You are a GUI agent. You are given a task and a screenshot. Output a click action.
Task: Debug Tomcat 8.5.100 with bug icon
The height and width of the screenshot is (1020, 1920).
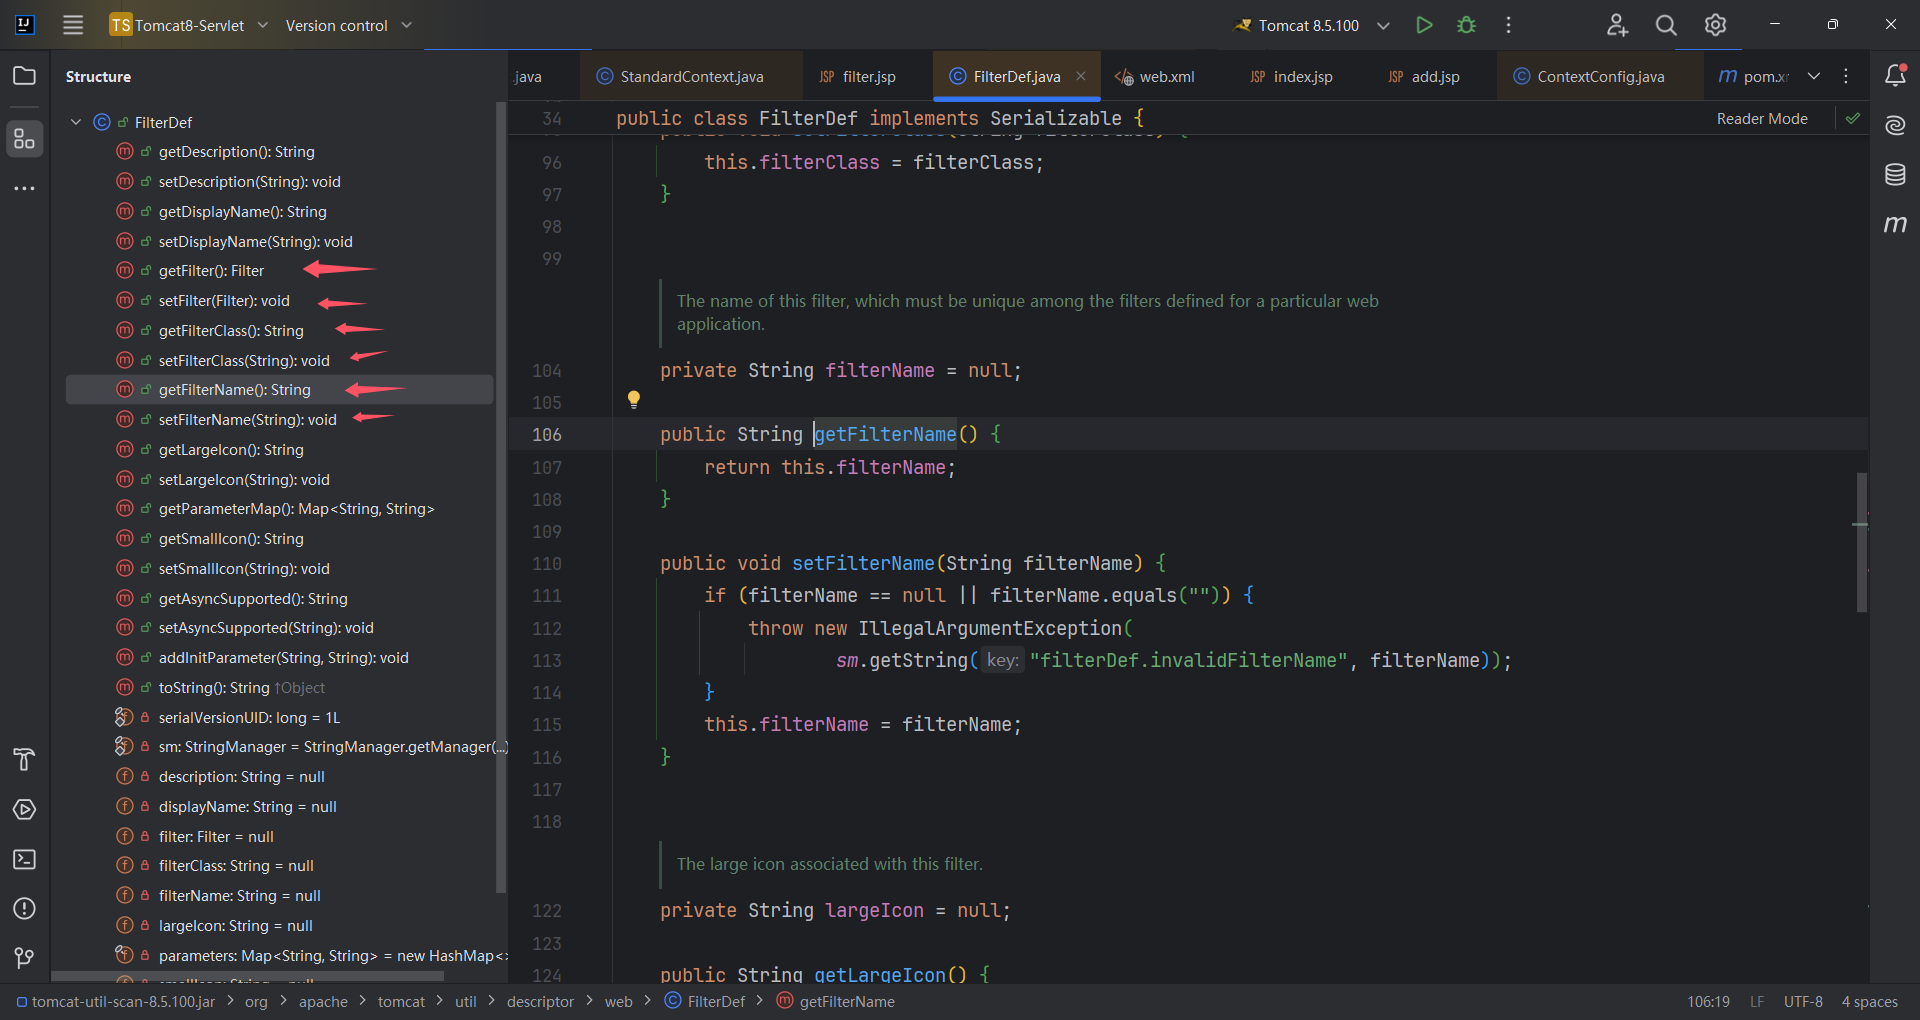1466,25
